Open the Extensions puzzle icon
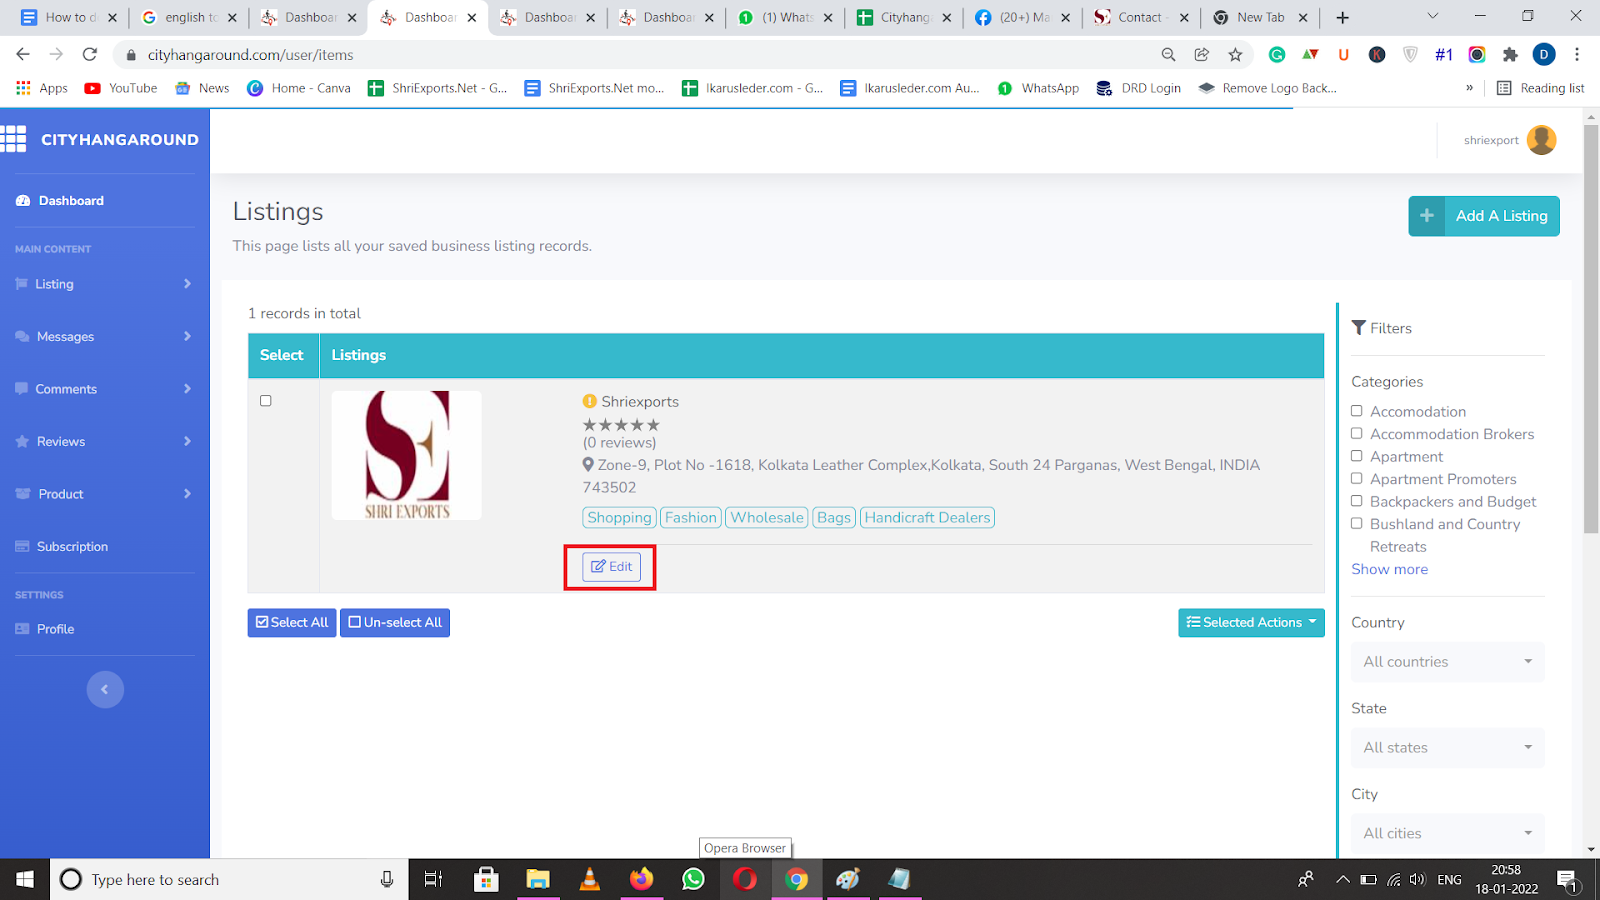1600x900 pixels. 1510,55
